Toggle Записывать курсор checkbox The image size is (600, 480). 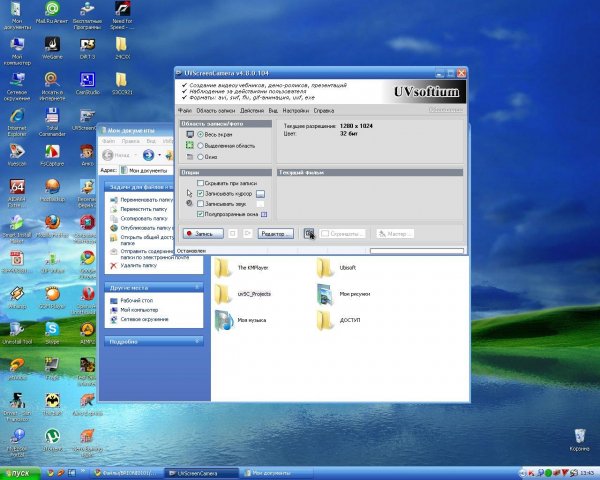[200, 193]
